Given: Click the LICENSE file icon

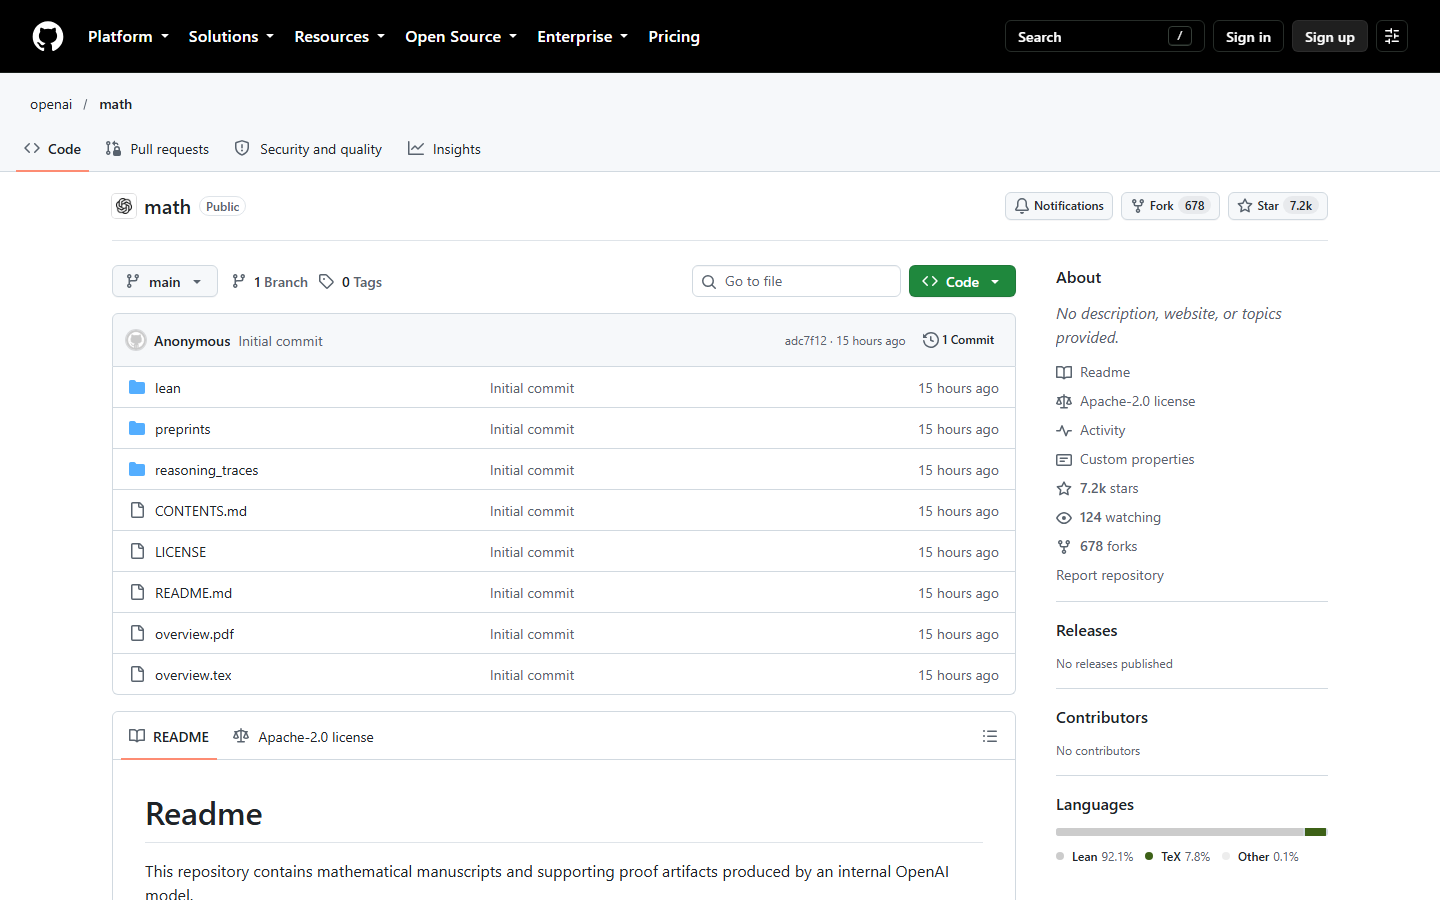Looking at the screenshot, I should pos(137,551).
